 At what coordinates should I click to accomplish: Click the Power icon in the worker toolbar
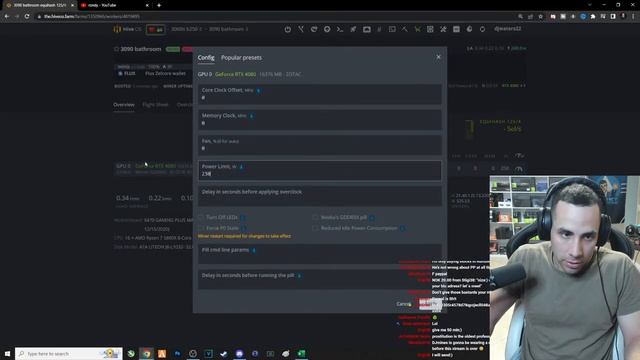288,29
